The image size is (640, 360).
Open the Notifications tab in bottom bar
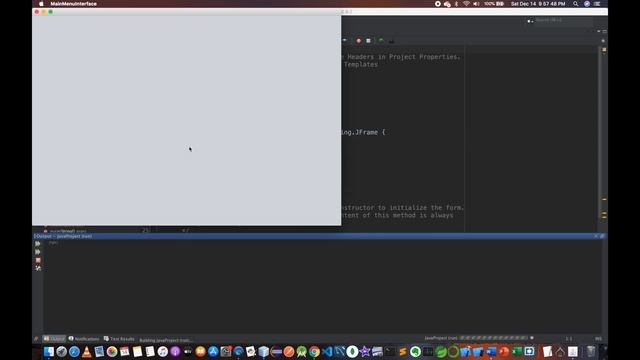point(84,339)
